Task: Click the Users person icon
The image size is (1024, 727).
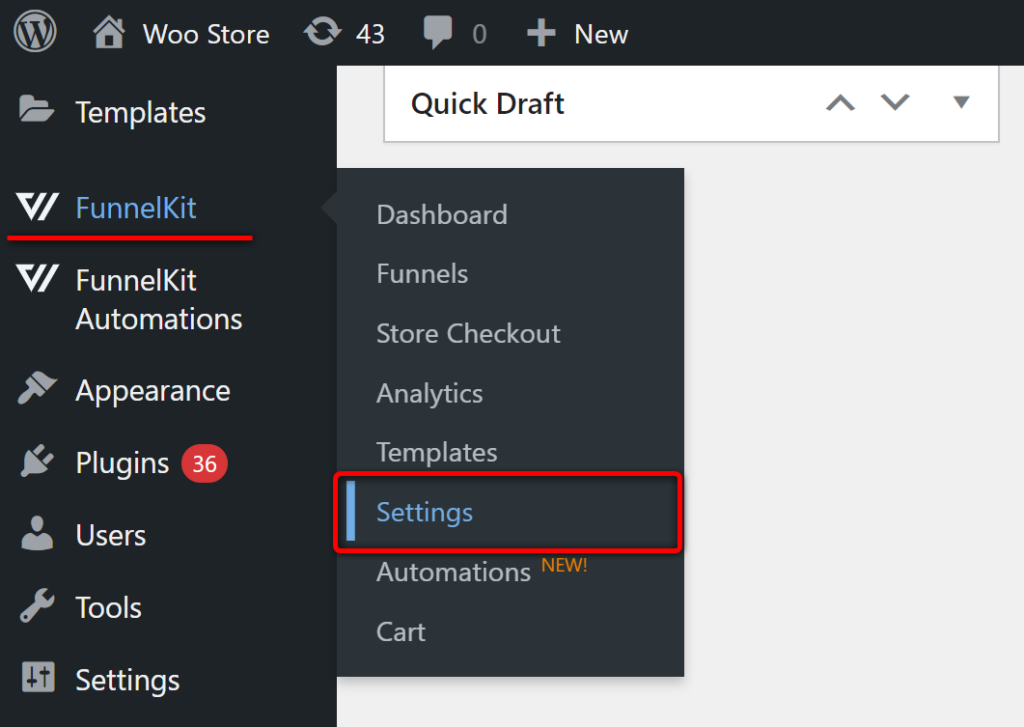Action: [x=37, y=534]
